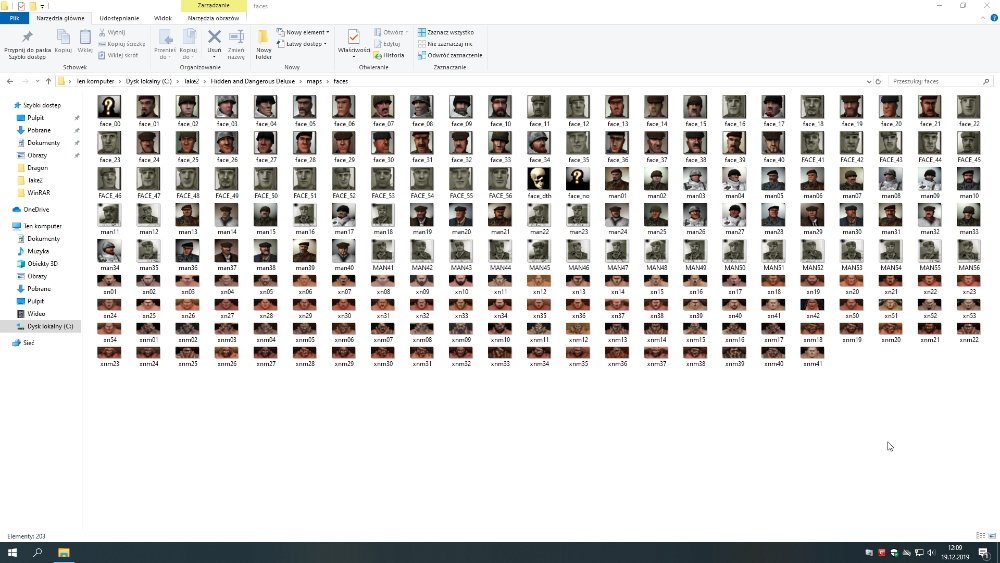Click Zaznacz wszystko to select all
Image resolution: width=1000 pixels, height=563 pixels.
tap(449, 32)
